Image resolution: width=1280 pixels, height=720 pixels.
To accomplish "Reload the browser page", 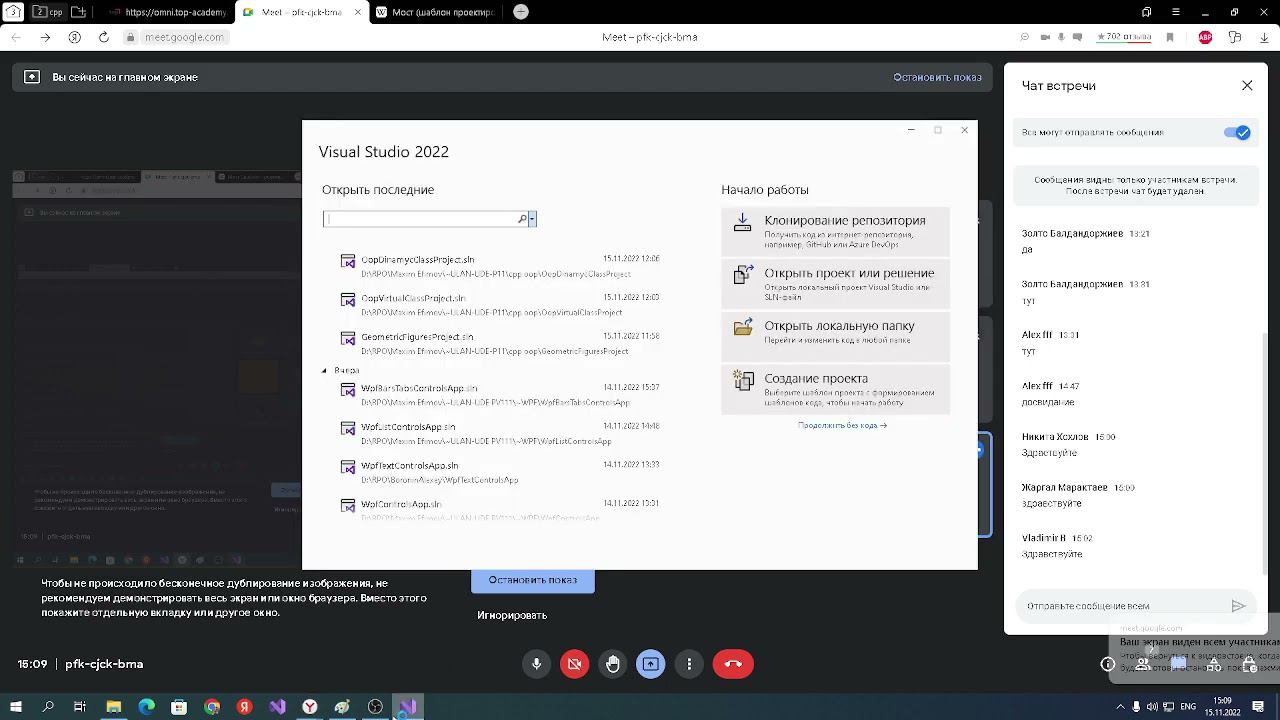I will tap(104, 37).
